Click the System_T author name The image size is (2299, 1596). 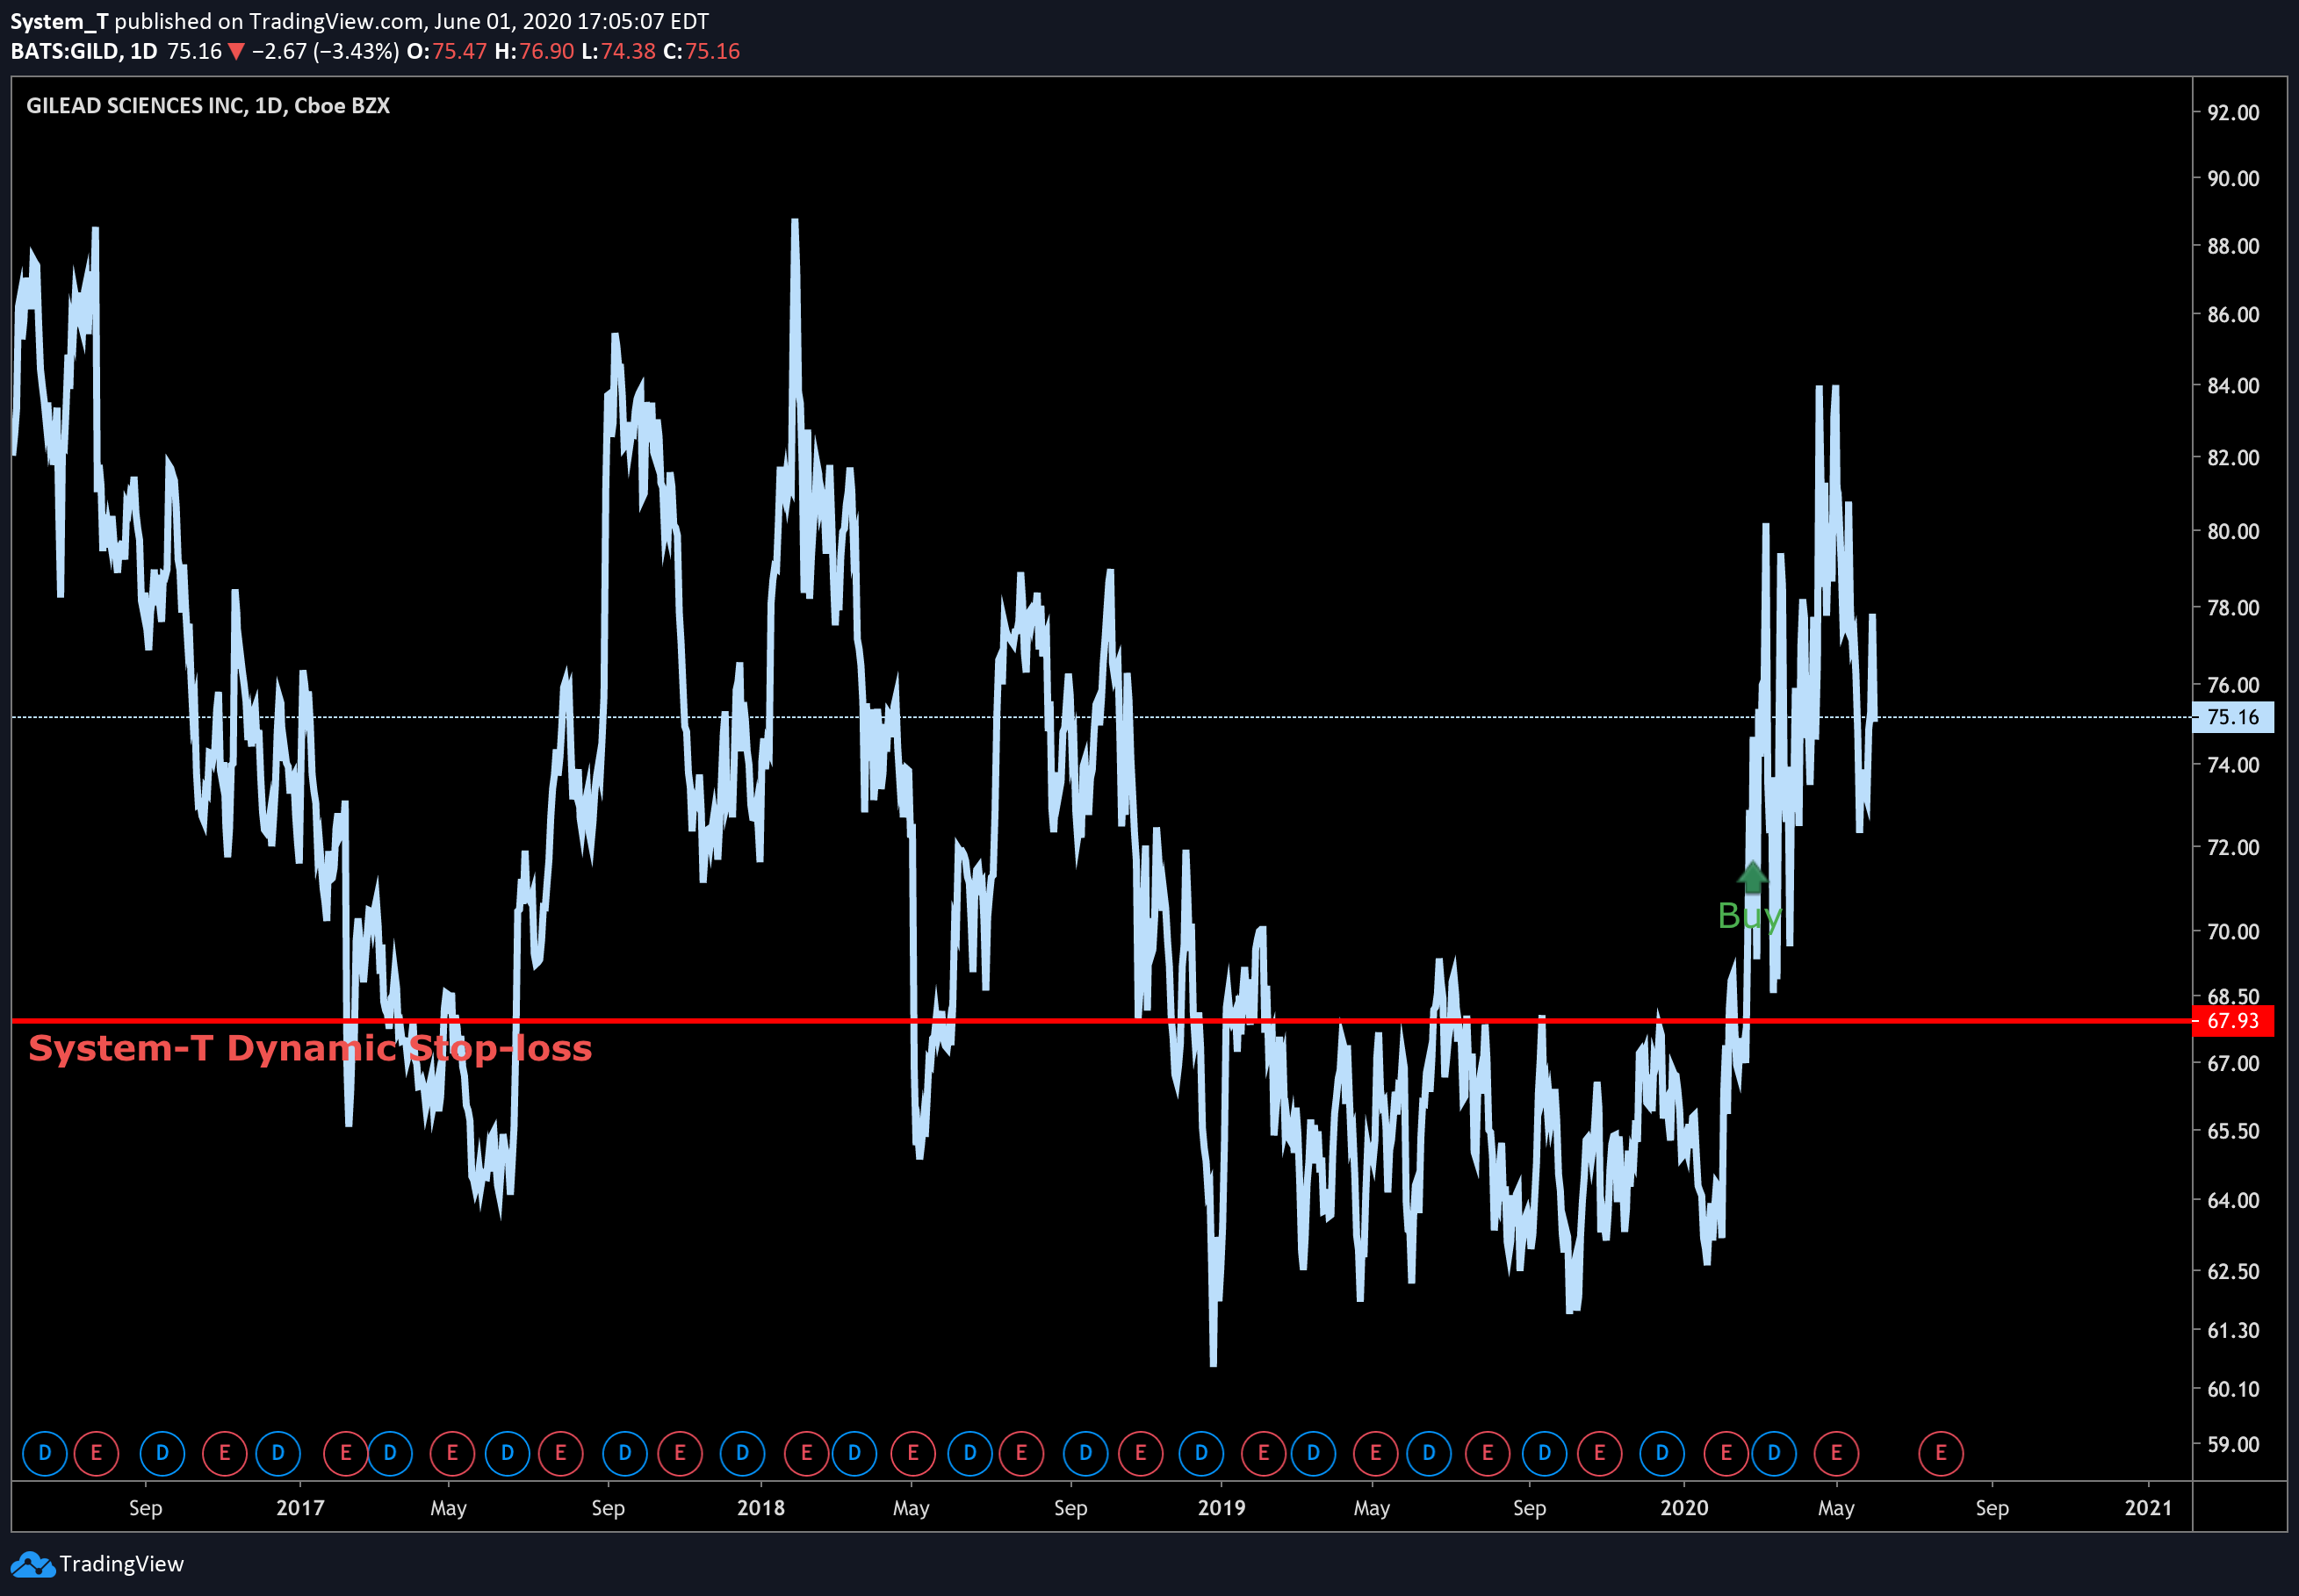[59, 21]
